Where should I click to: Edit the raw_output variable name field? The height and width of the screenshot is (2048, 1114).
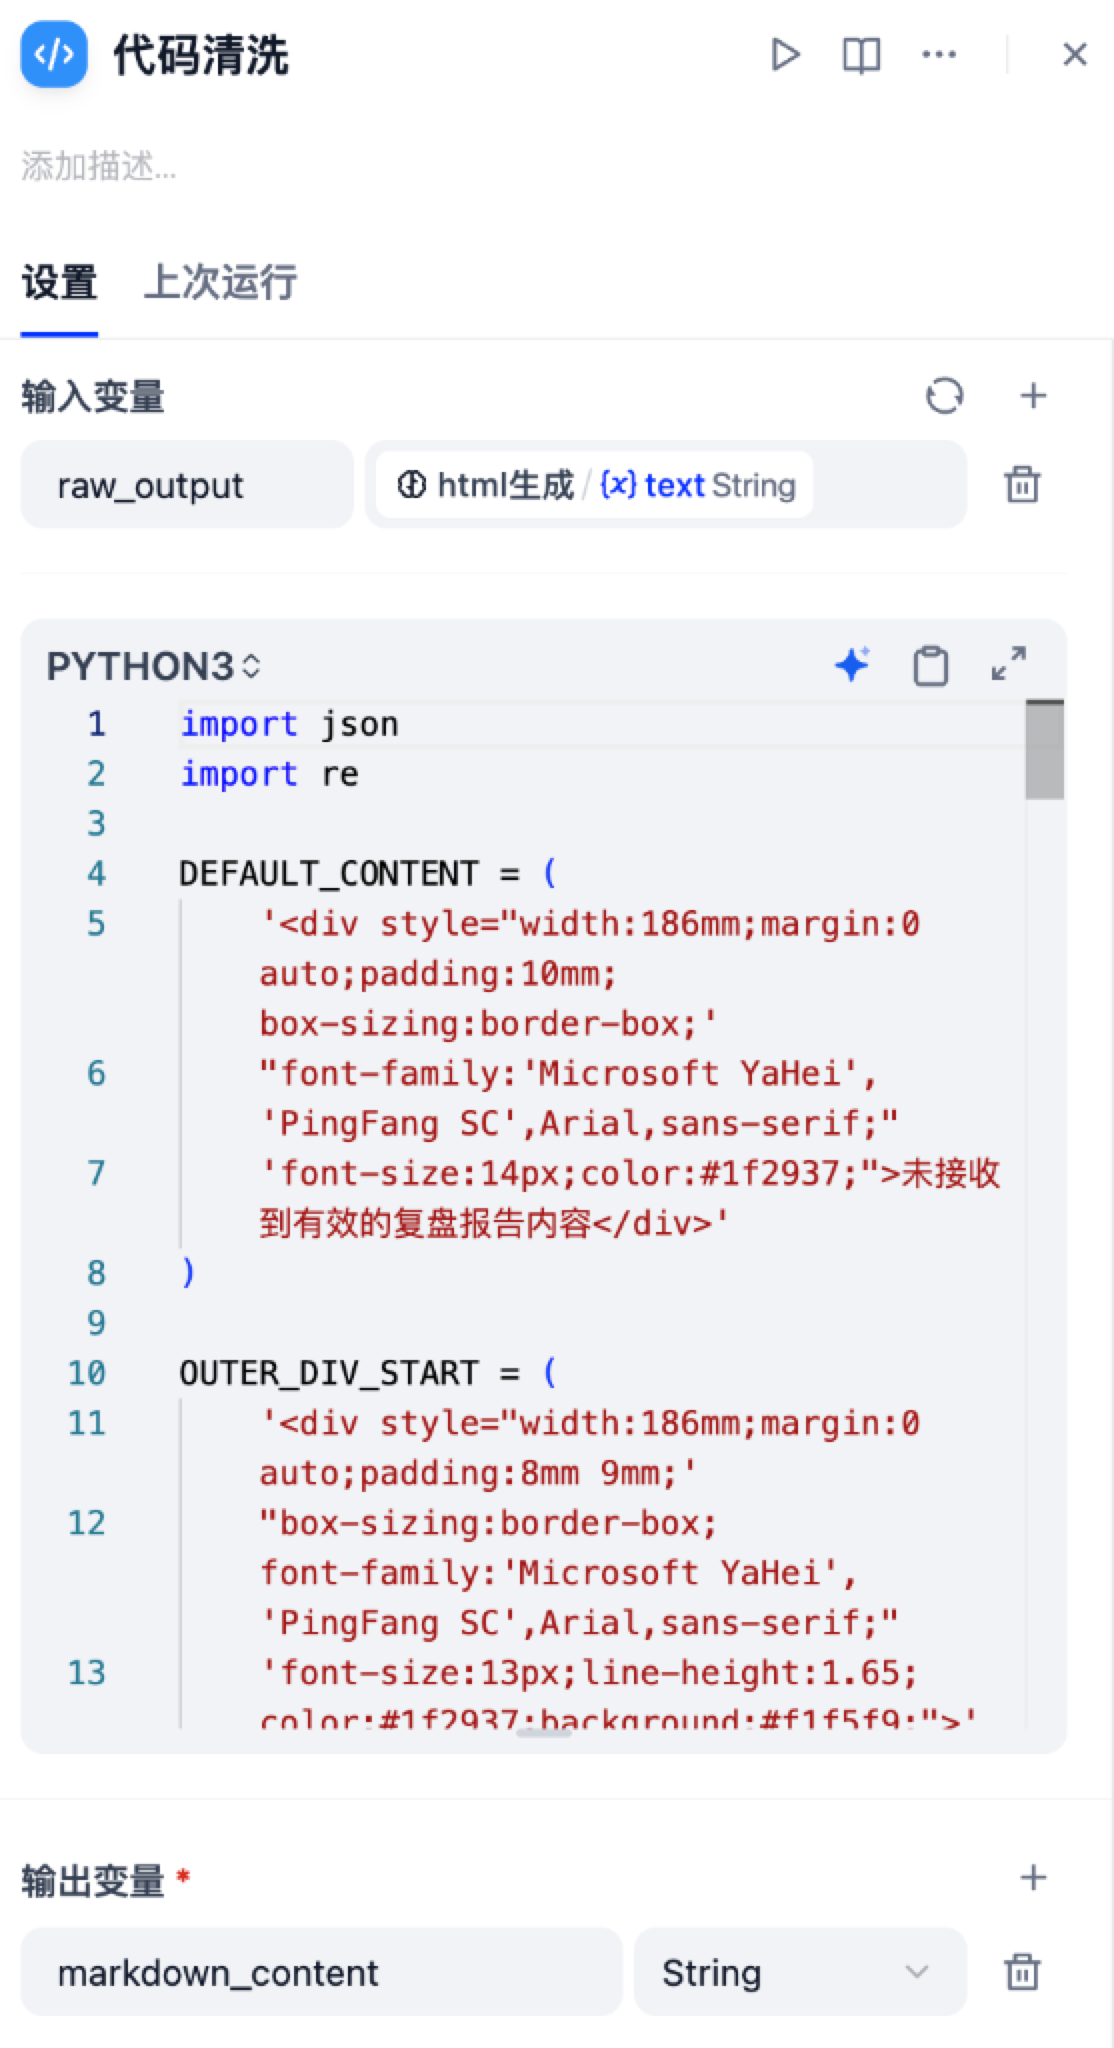(187, 485)
